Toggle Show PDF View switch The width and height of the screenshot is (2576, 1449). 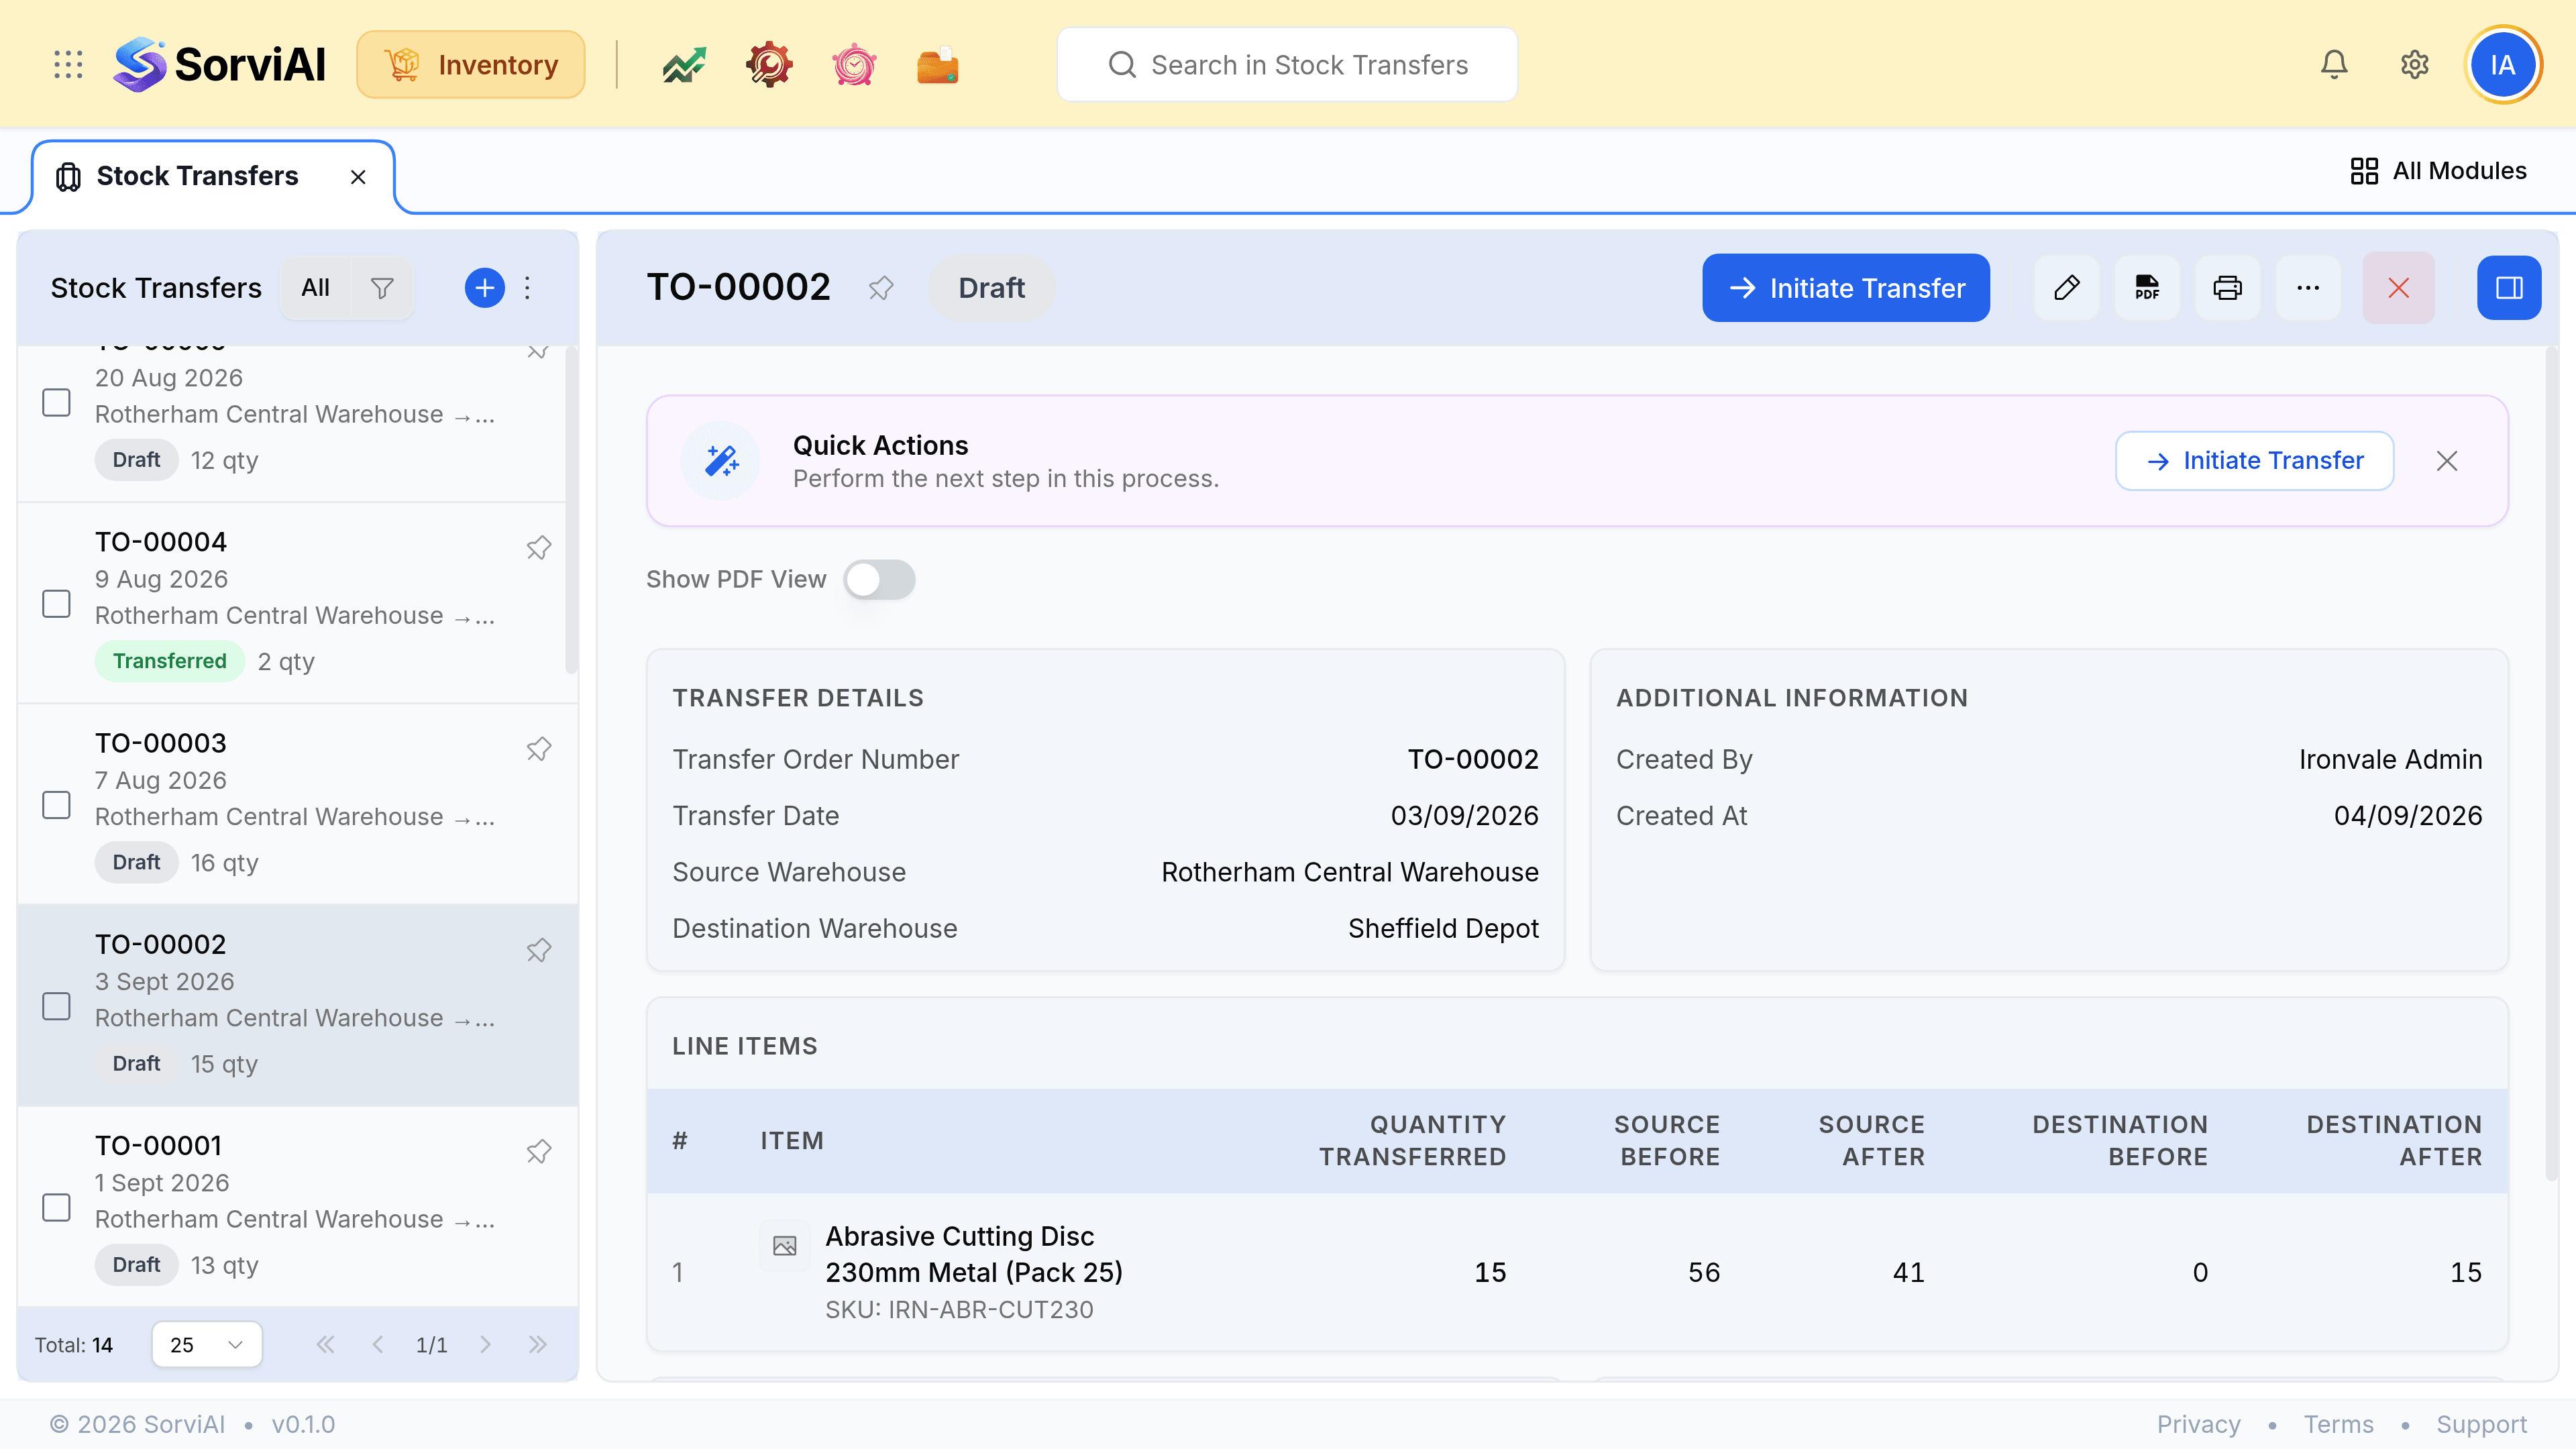click(879, 580)
